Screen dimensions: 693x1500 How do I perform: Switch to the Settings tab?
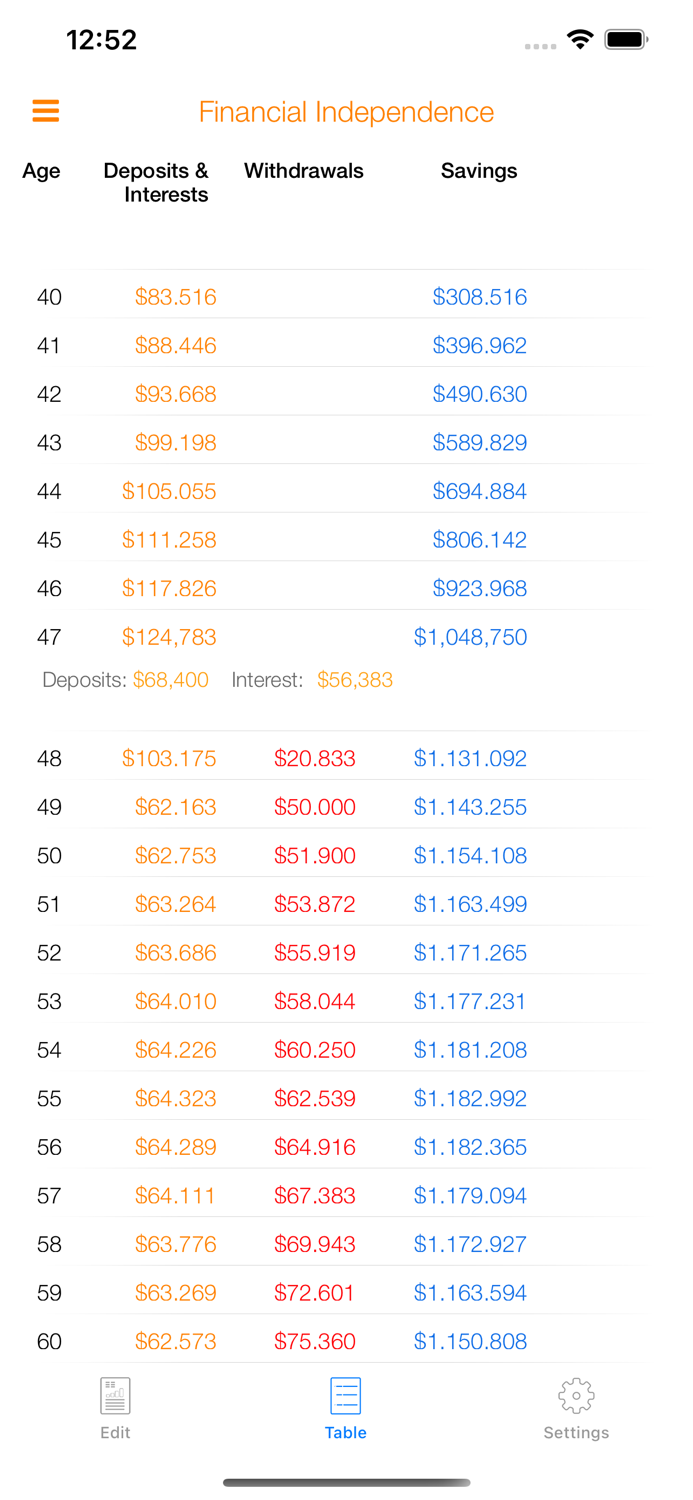pyautogui.click(x=576, y=1408)
